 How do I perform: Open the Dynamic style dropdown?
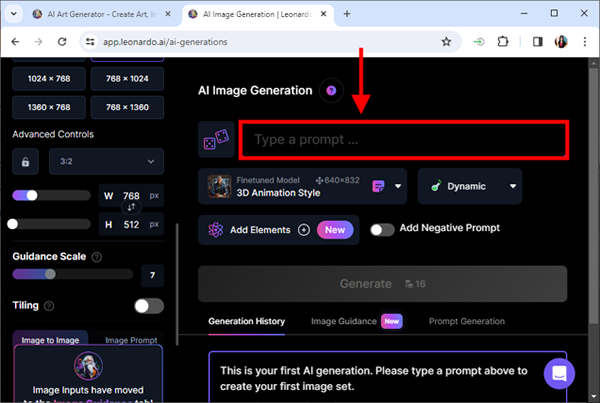click(470, 186)
